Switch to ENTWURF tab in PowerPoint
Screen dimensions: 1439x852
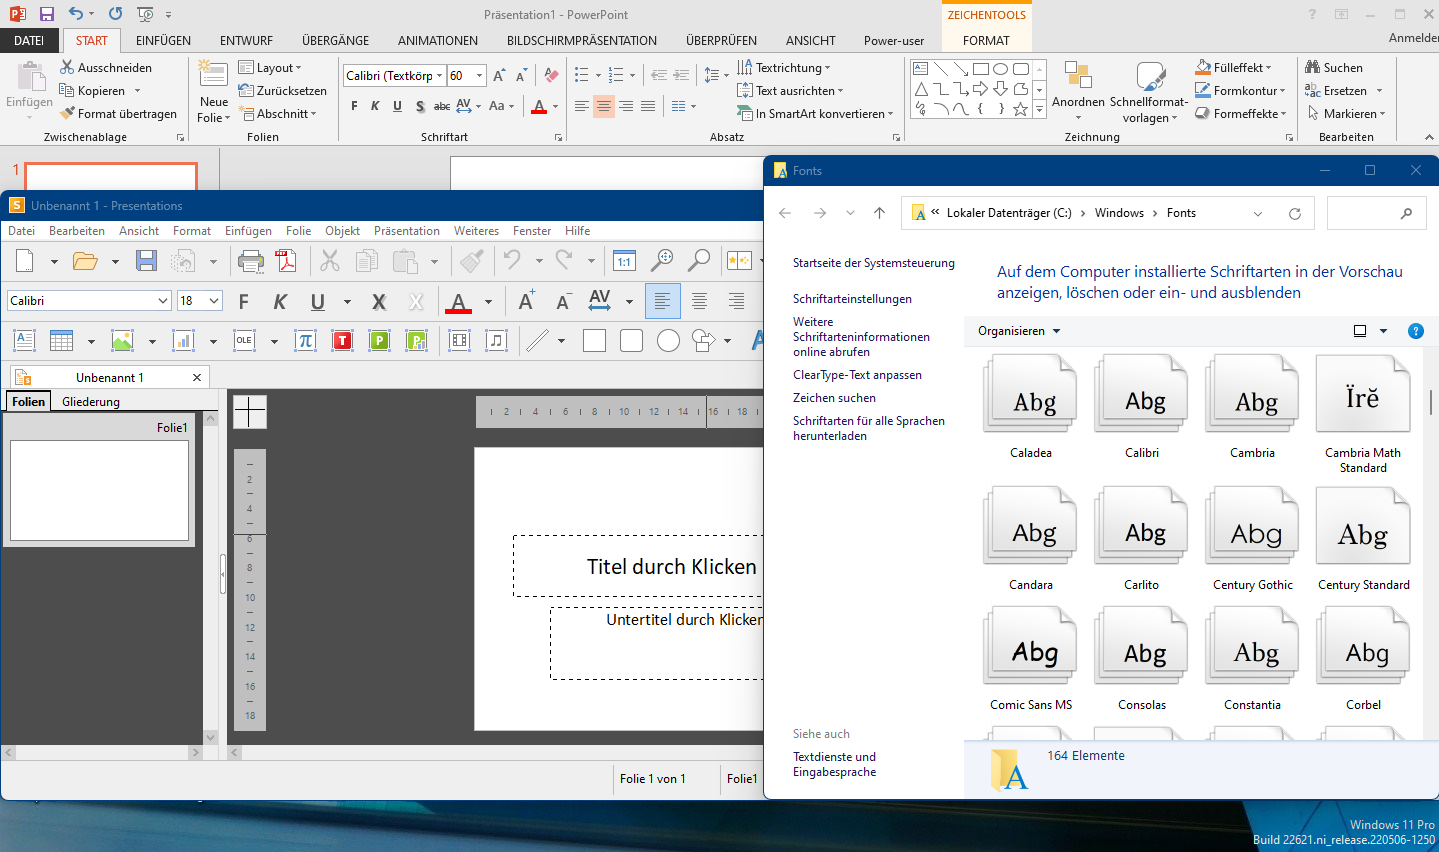(x=246, y=41)
